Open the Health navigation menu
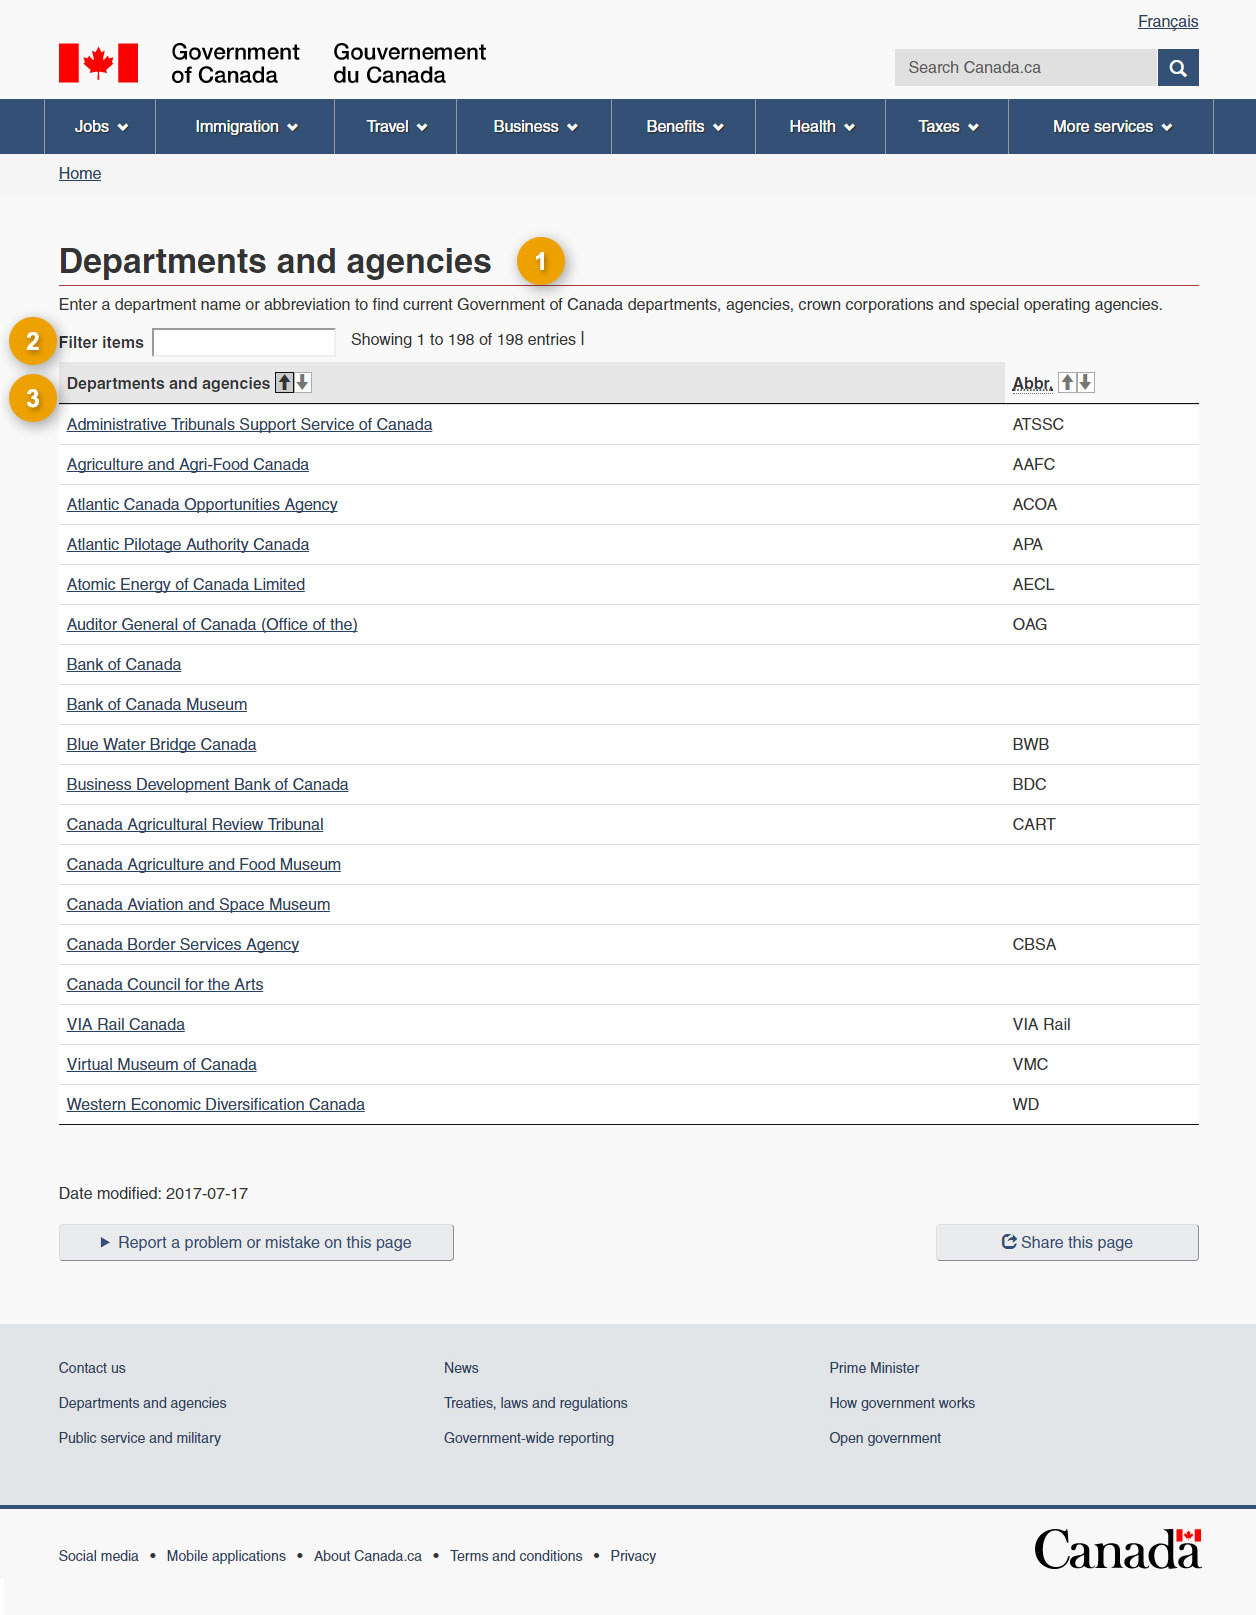The image size is (1256, 1615). click(x=820, y=127)
